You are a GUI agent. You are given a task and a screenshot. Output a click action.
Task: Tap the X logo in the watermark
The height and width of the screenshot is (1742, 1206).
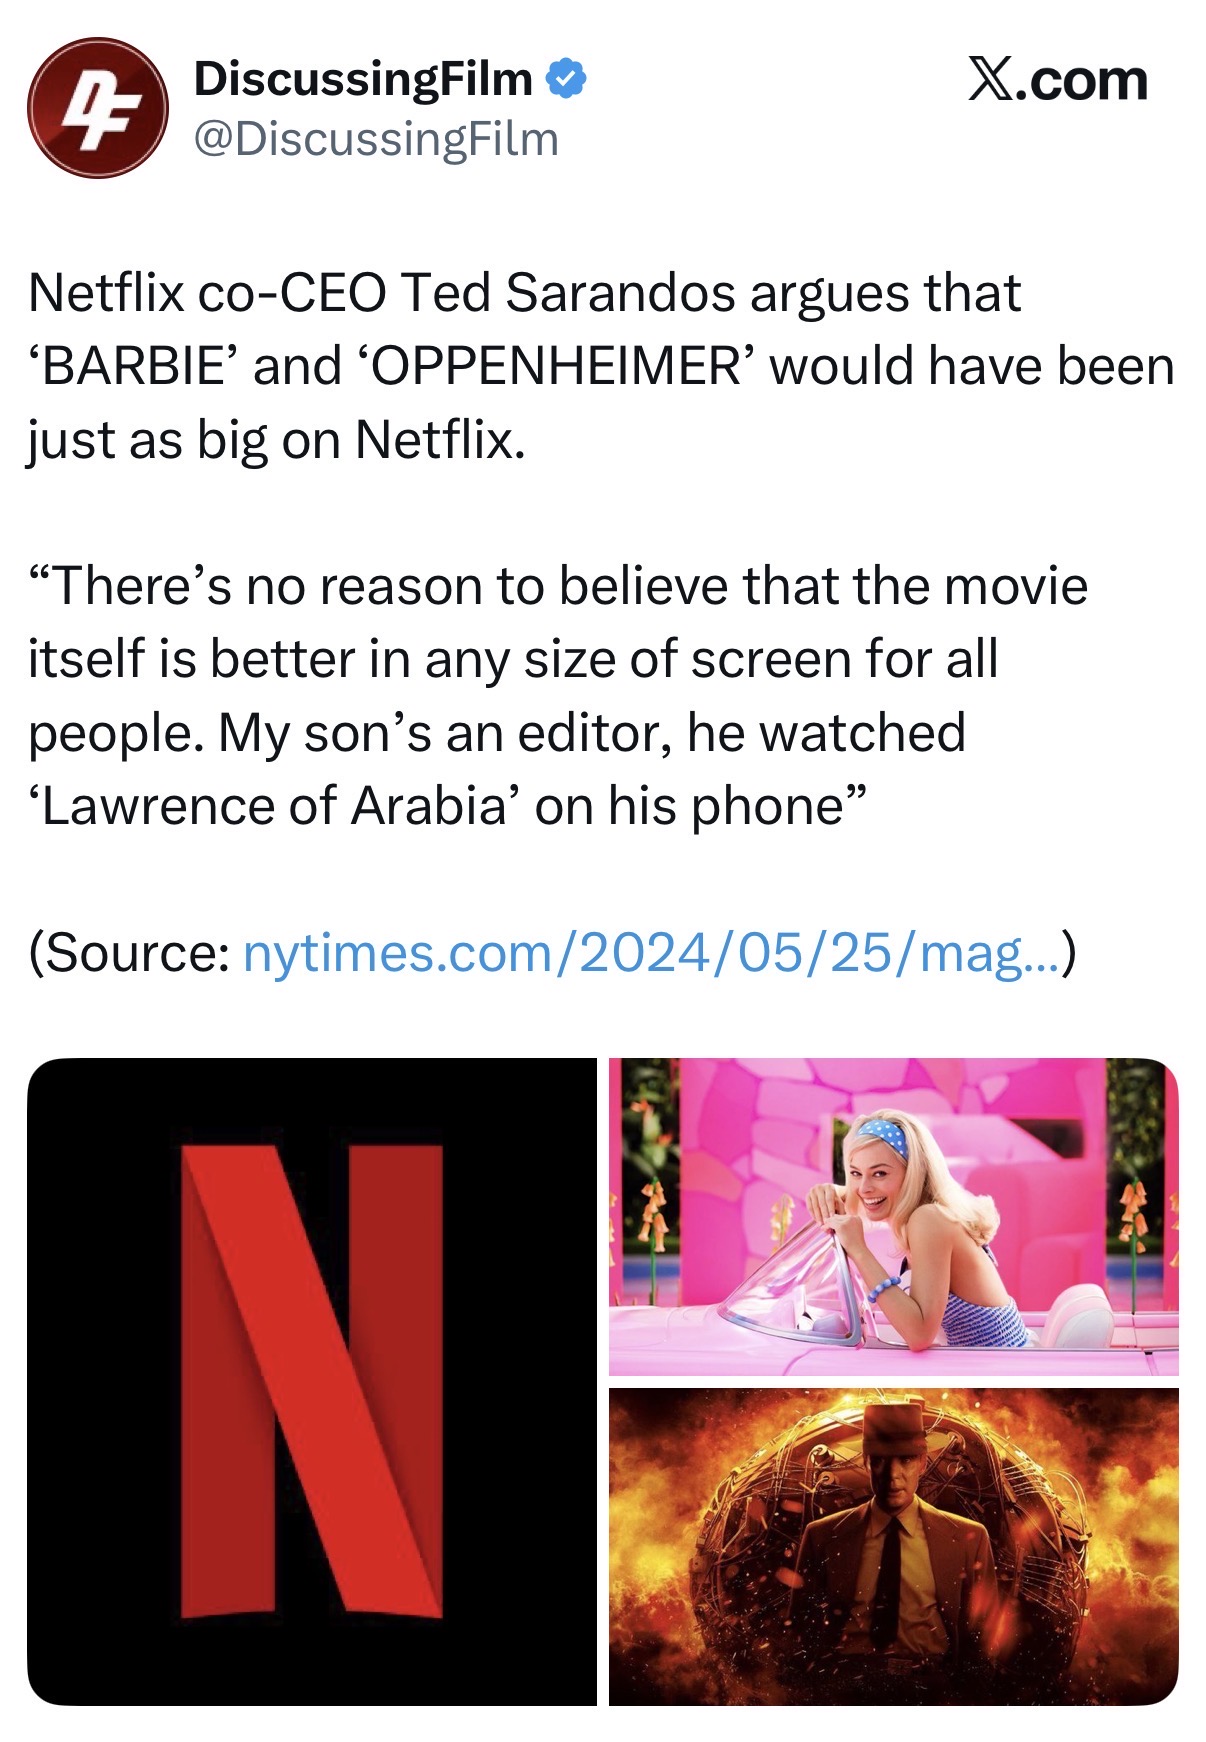(990, 80)
